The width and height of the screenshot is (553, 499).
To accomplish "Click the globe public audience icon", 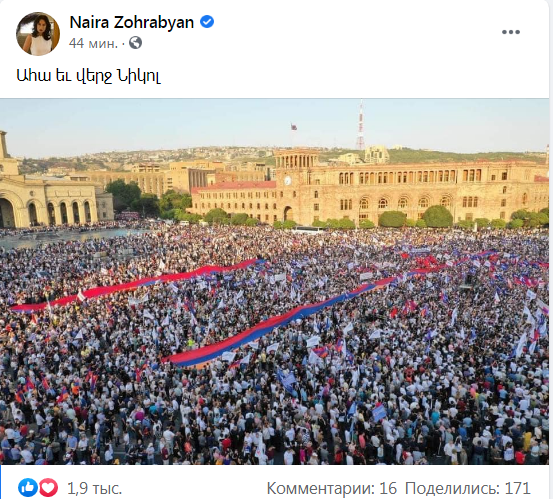I will tap(135, 43).
